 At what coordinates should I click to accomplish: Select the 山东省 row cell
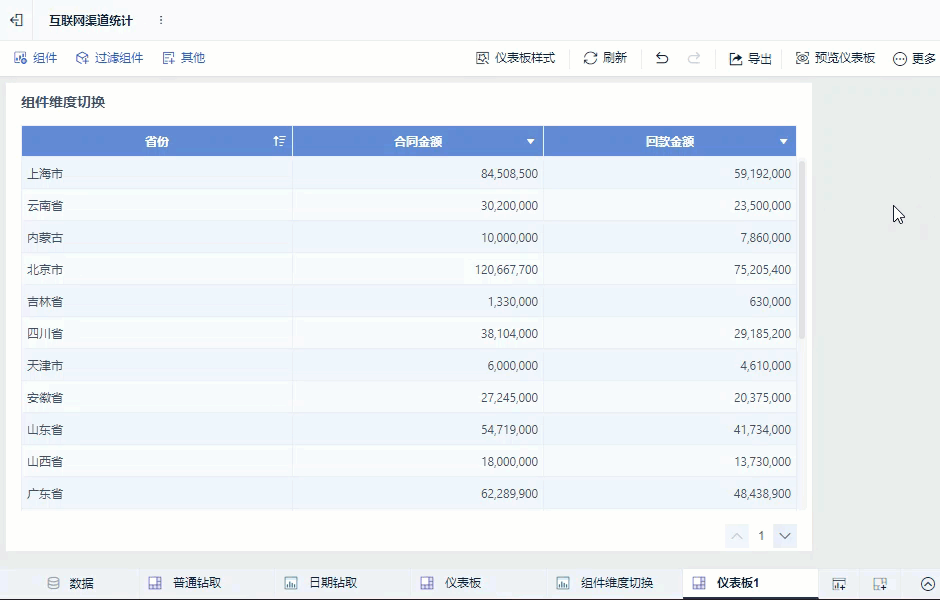pyautogui.click(x=157, y=430)
